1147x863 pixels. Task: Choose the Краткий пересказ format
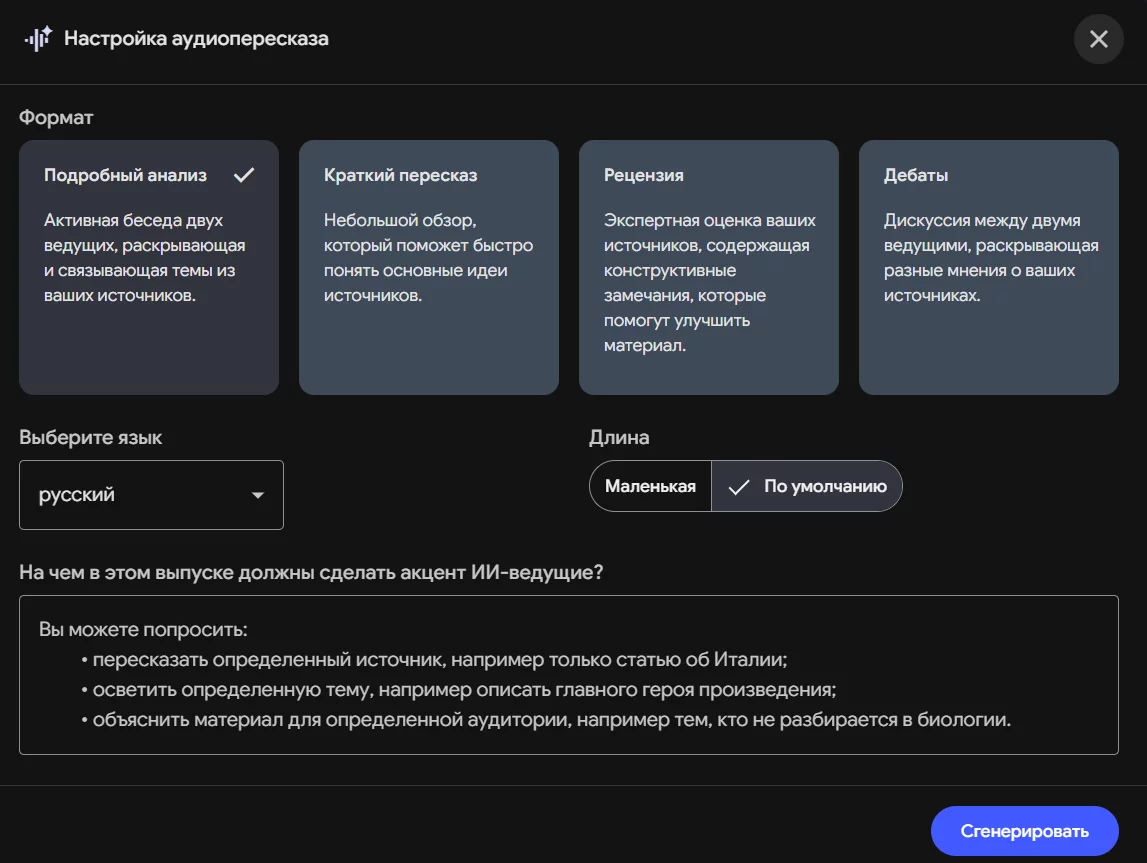tap(429, 267)
